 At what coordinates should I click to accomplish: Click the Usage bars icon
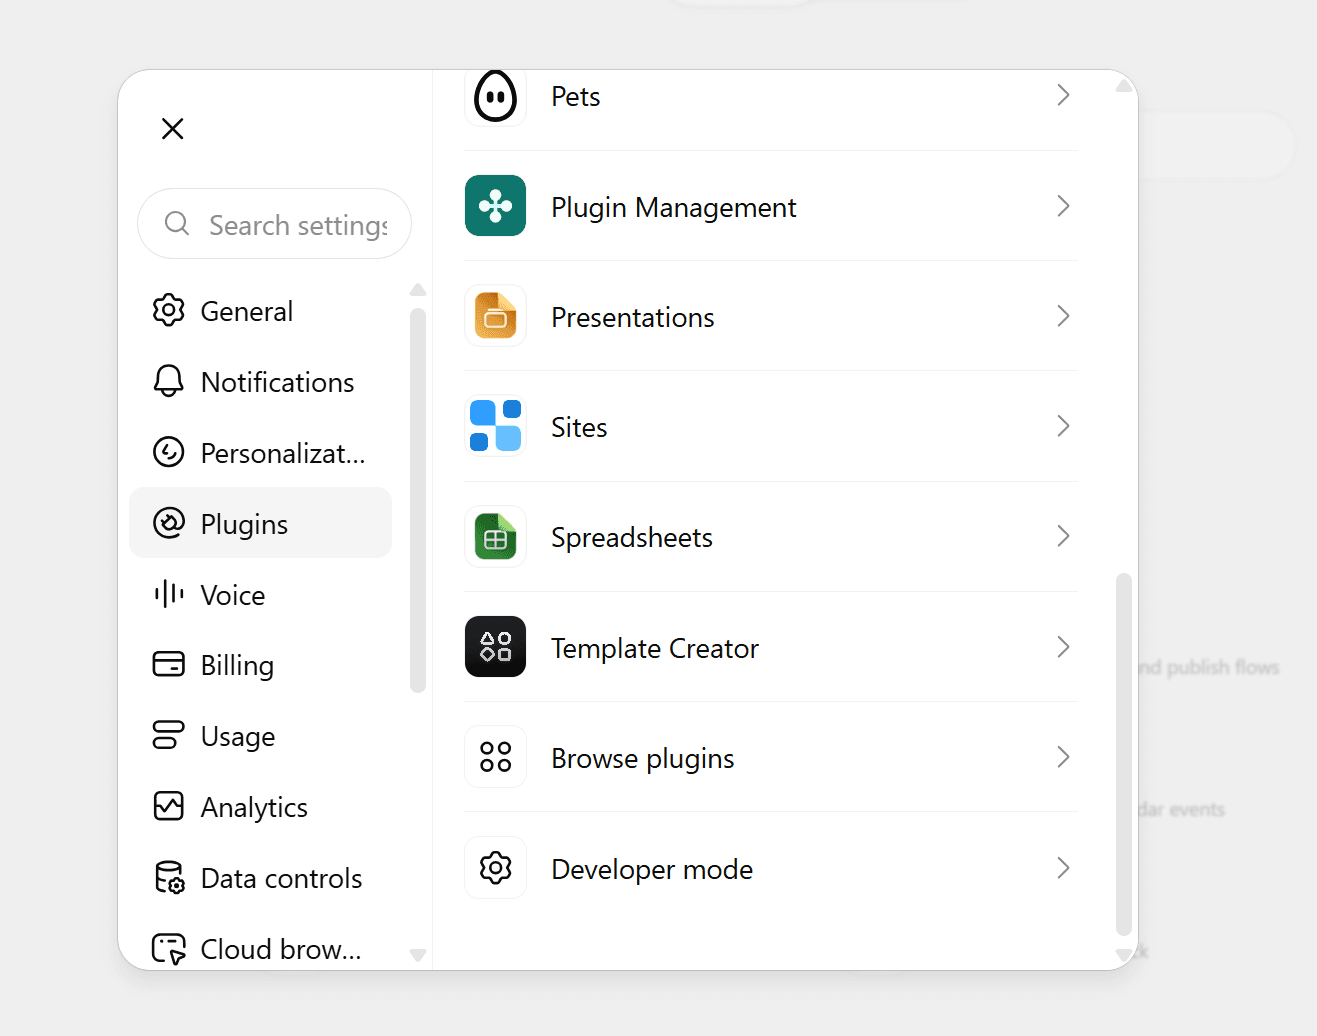(x=169, y=735)
